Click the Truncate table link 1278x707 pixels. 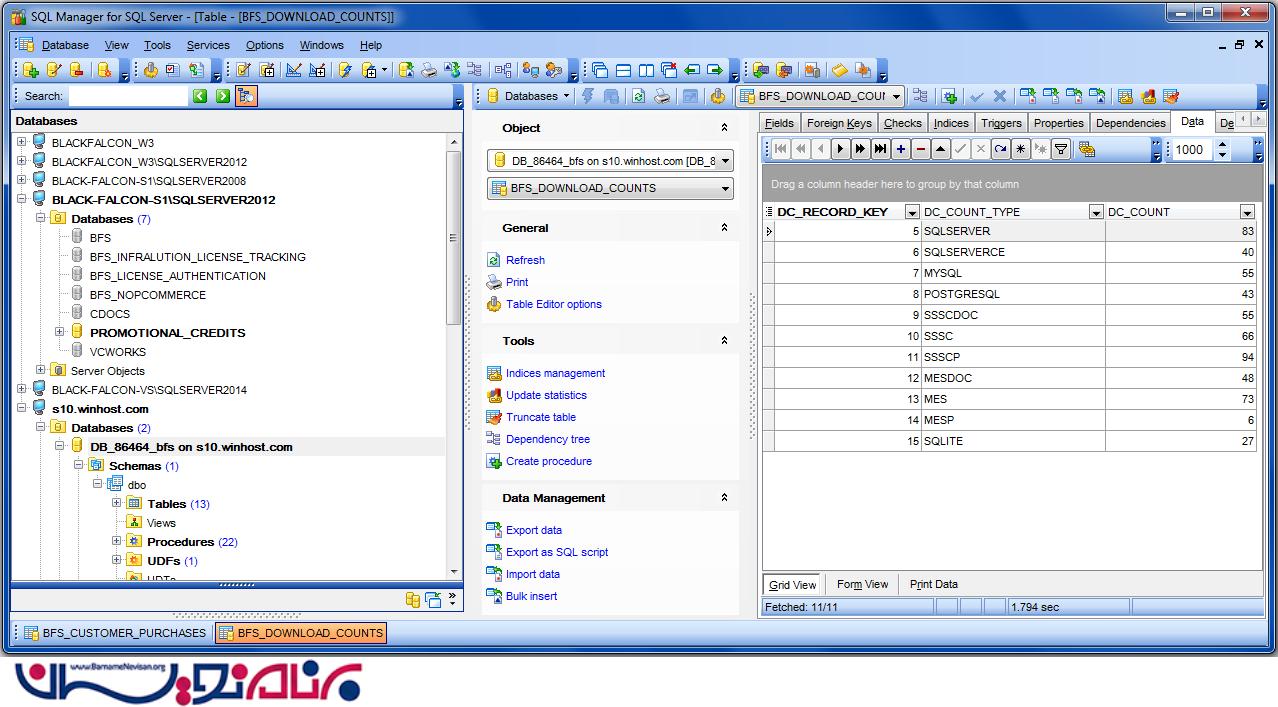pos(540,417)
